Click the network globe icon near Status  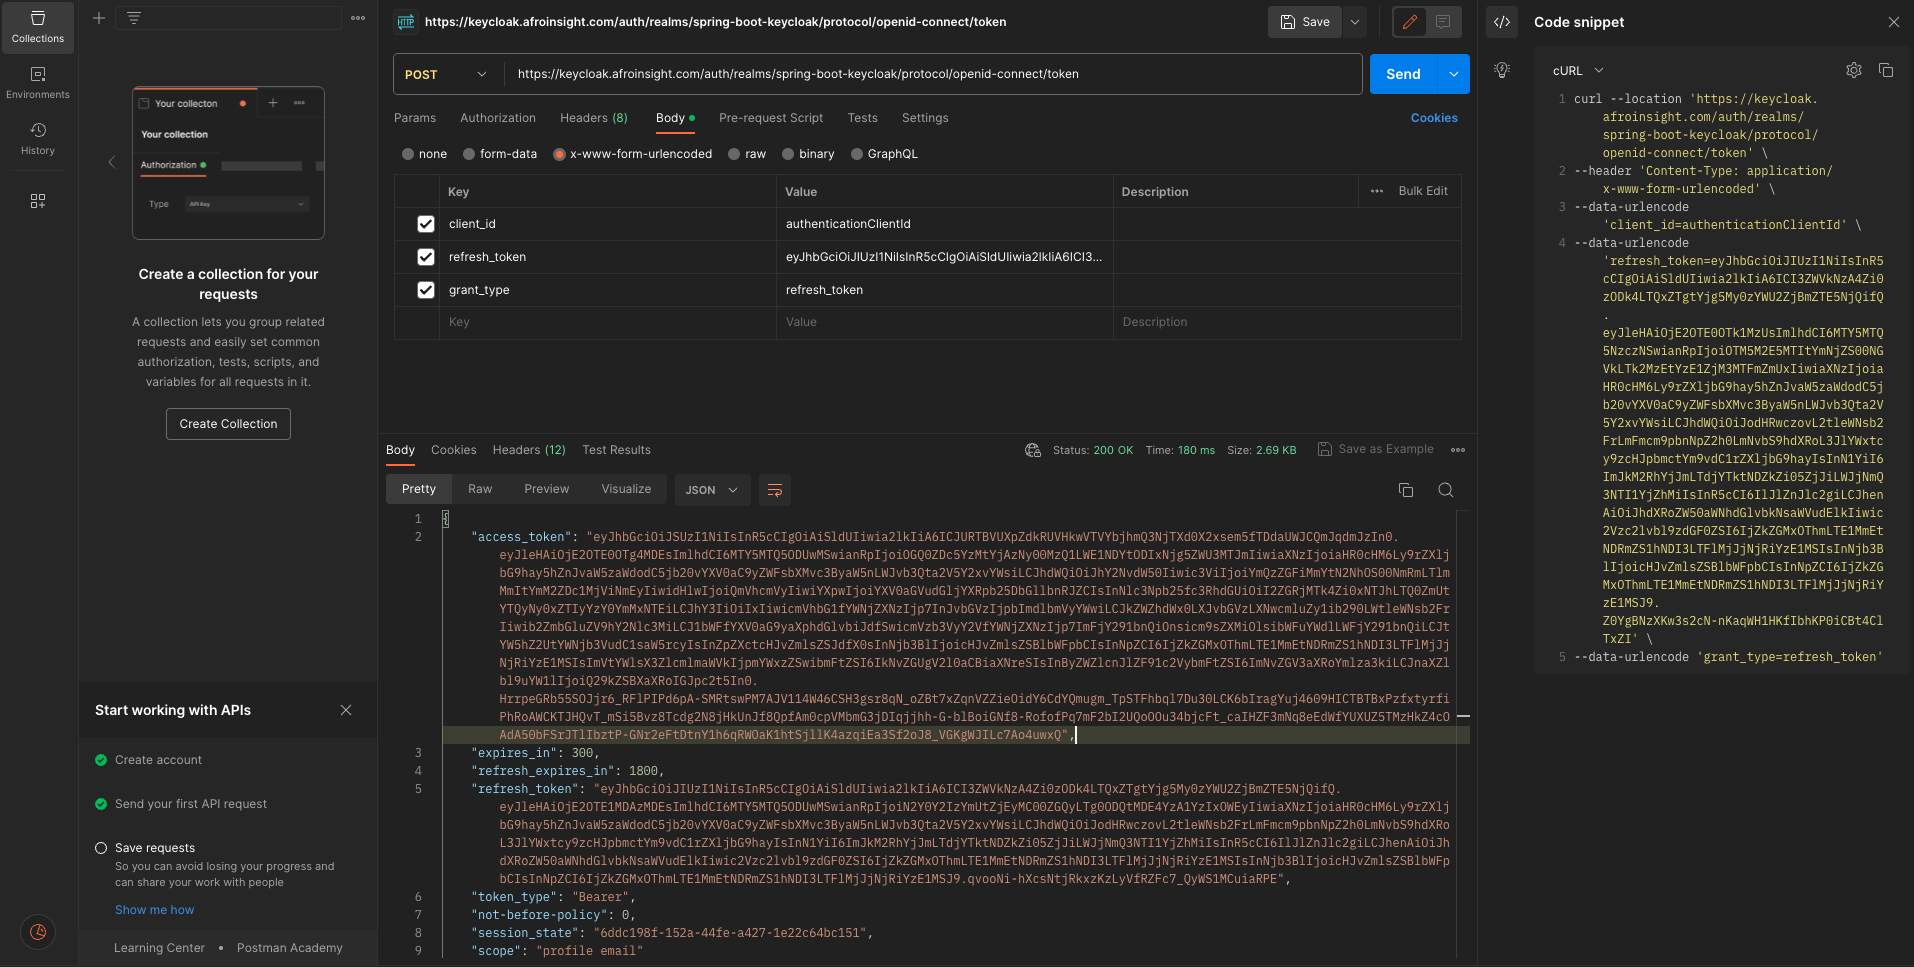click(x=1033, y=450)
